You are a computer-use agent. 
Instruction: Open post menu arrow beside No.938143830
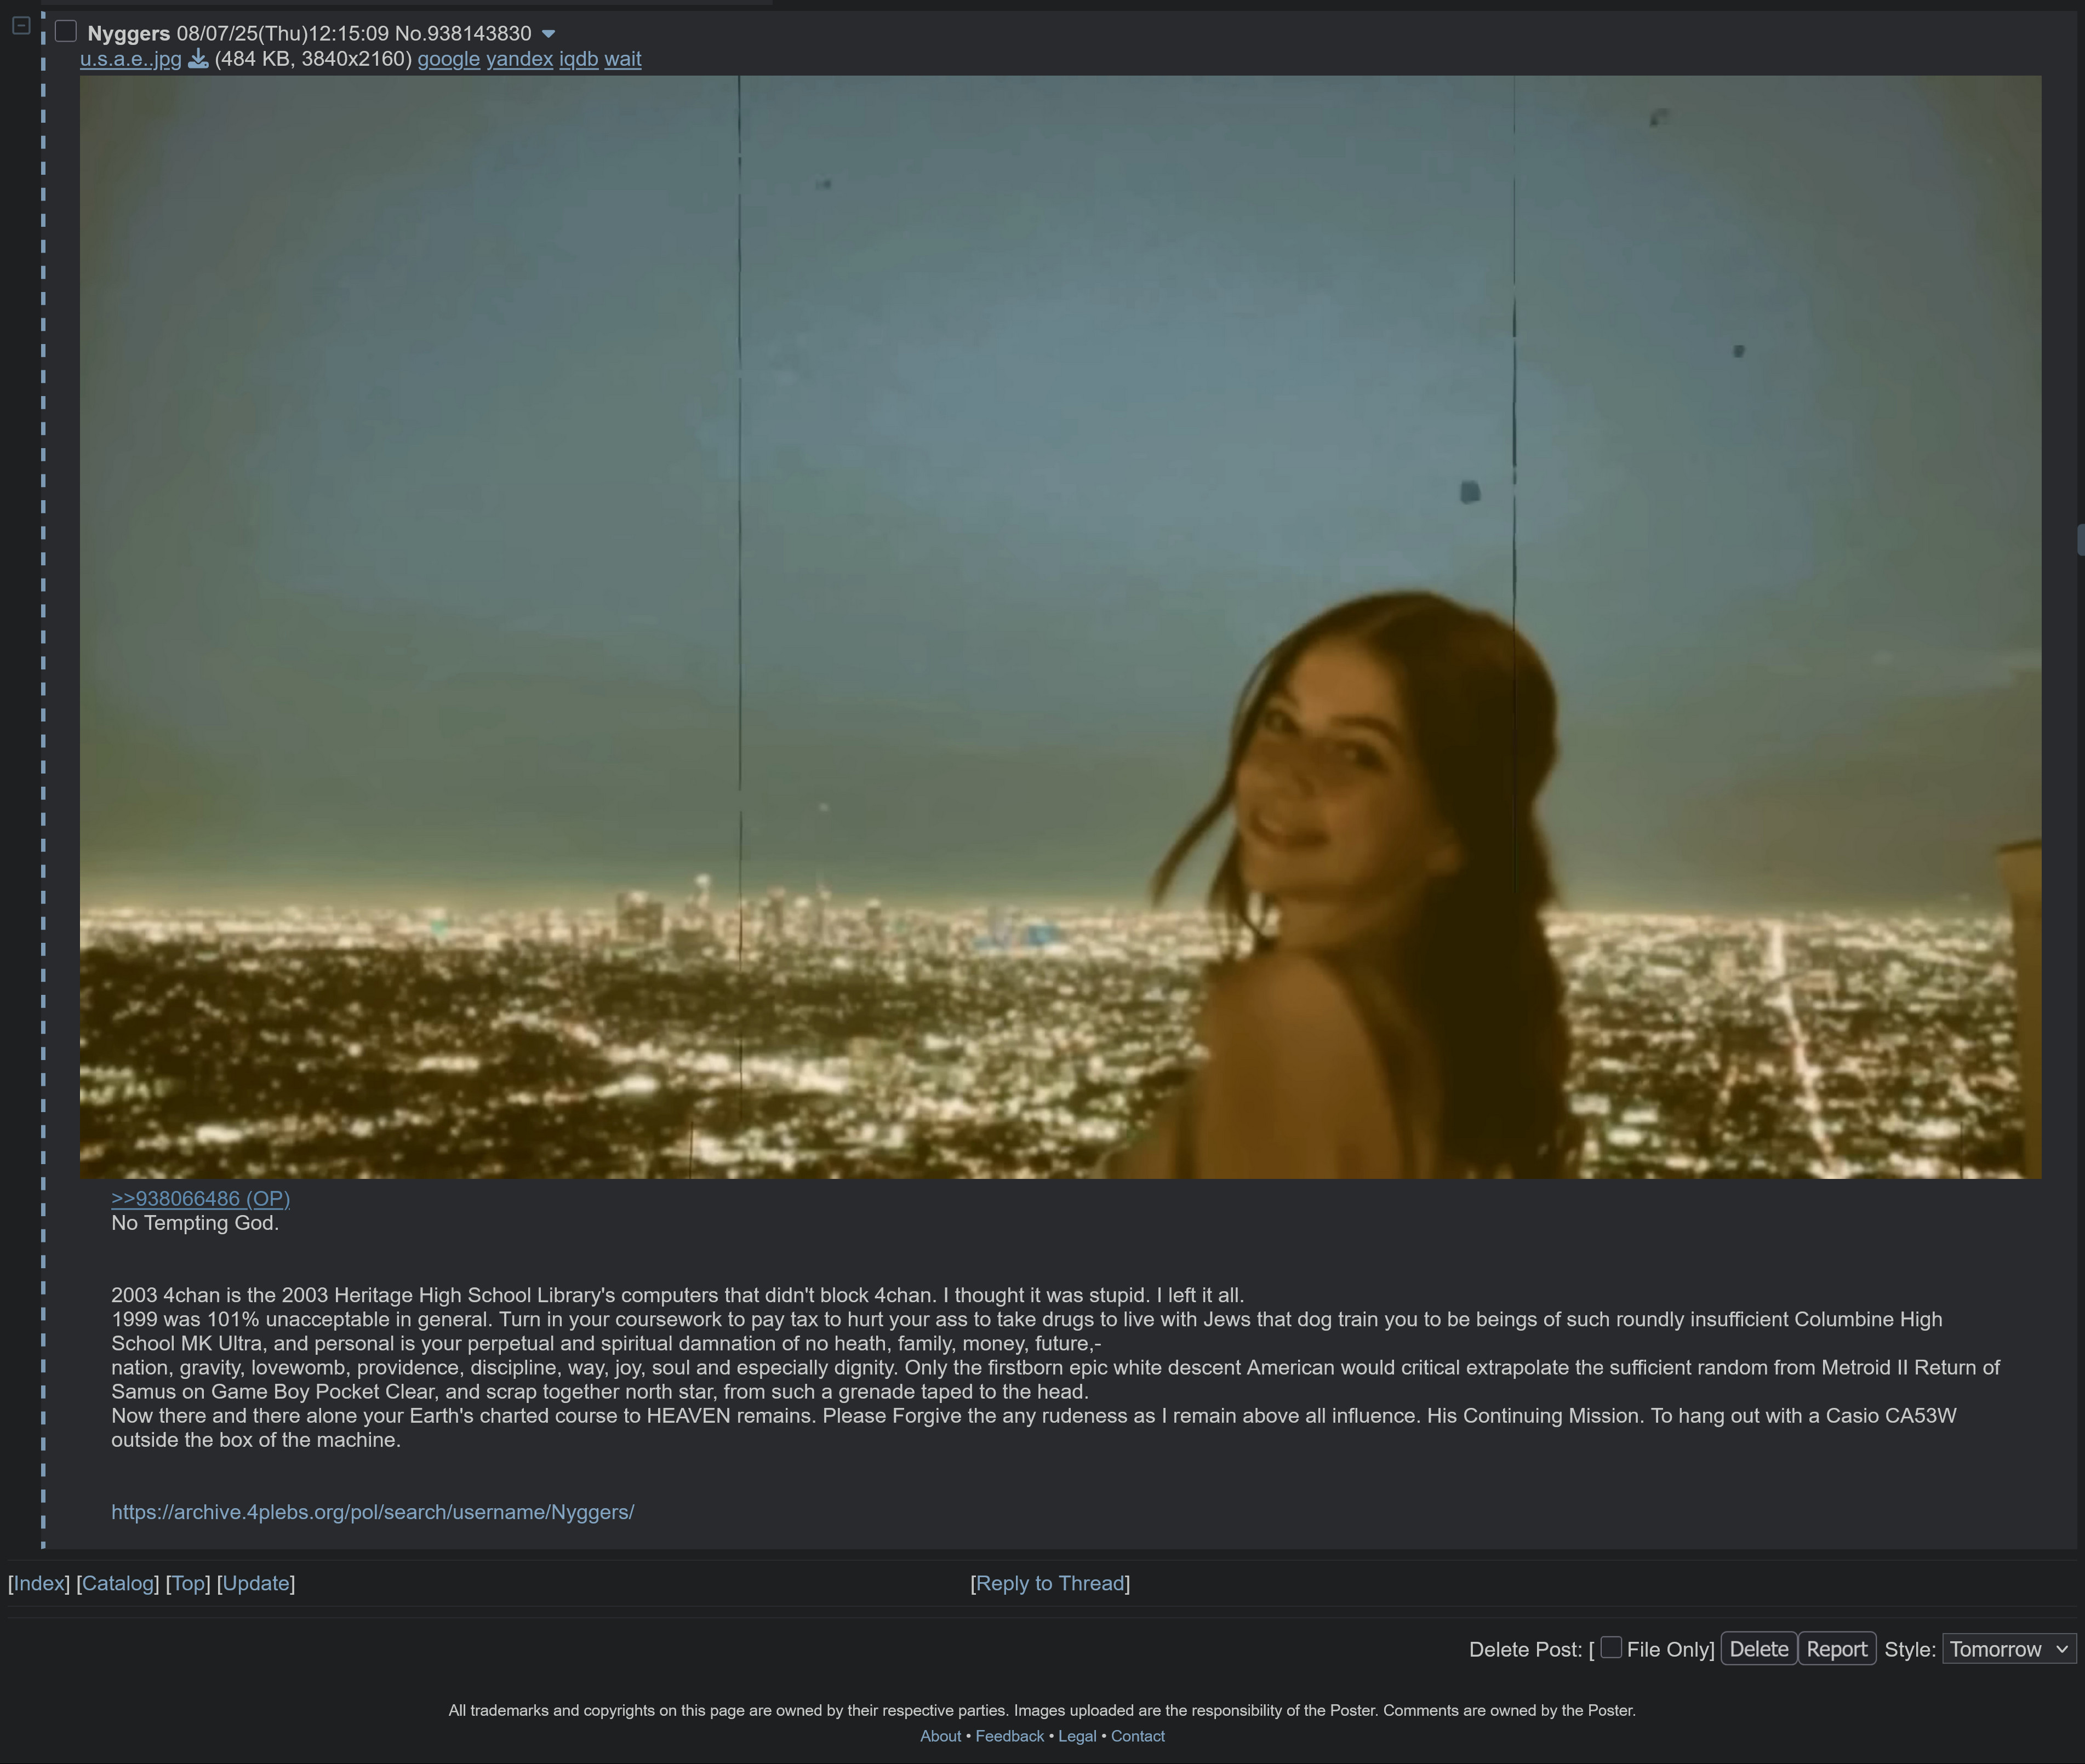[x=548, y=34]
